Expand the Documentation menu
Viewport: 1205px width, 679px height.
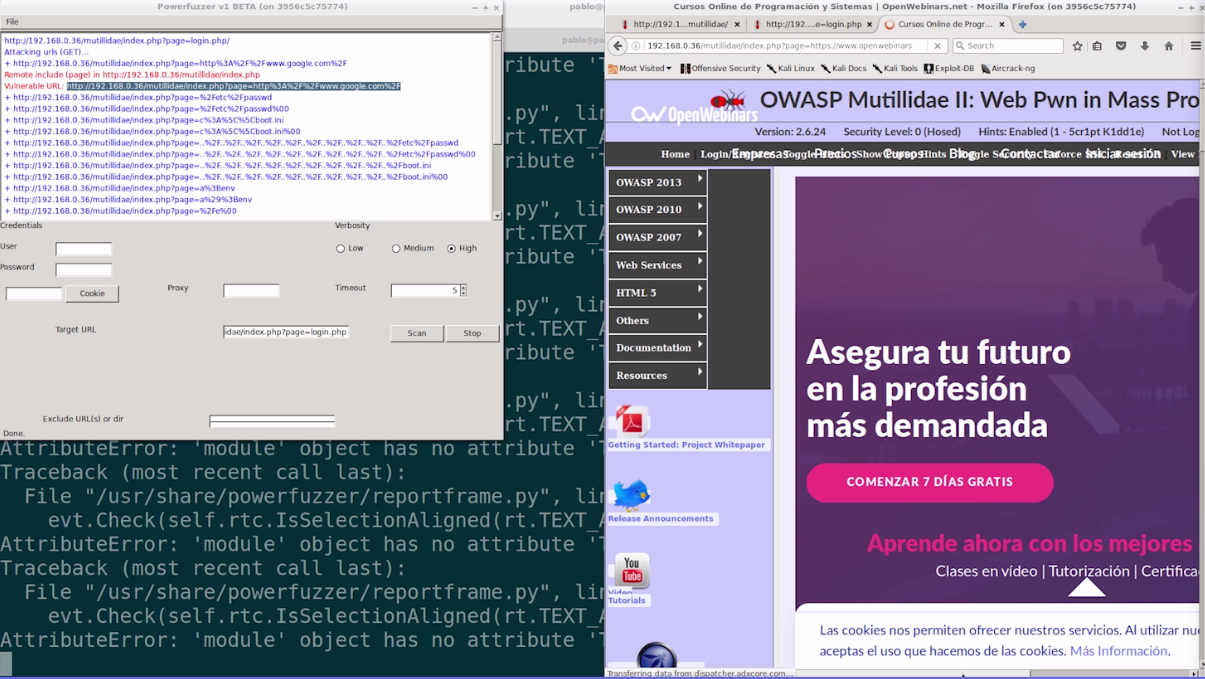pyautogui.click(x=657, y=347)
